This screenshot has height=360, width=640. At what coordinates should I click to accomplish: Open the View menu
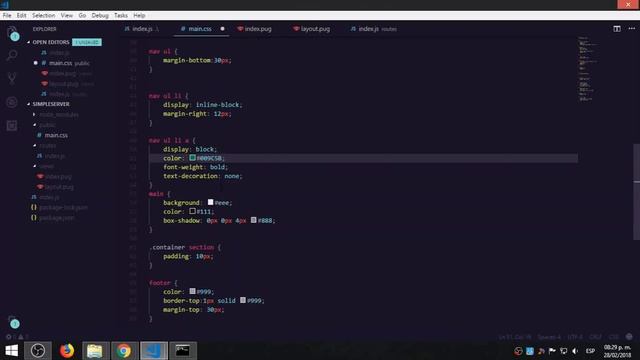point(67,16)
